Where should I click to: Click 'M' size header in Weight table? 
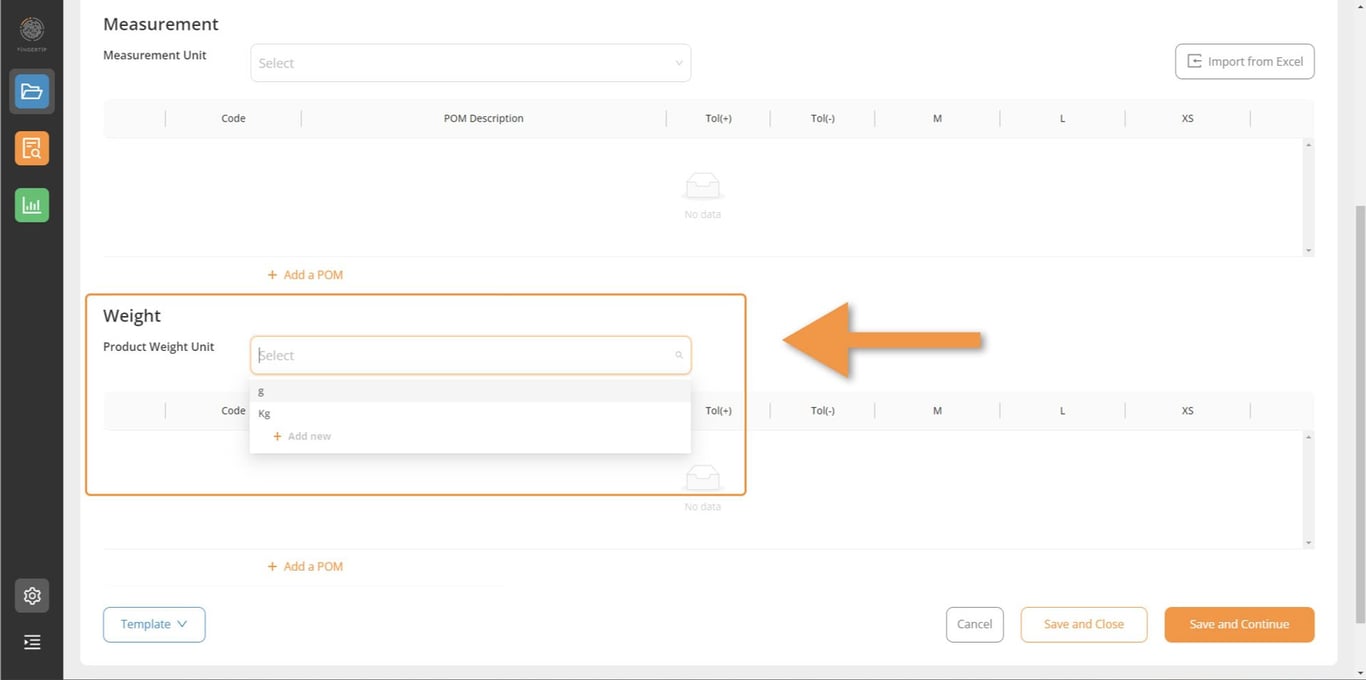click(x=937, y=410)
